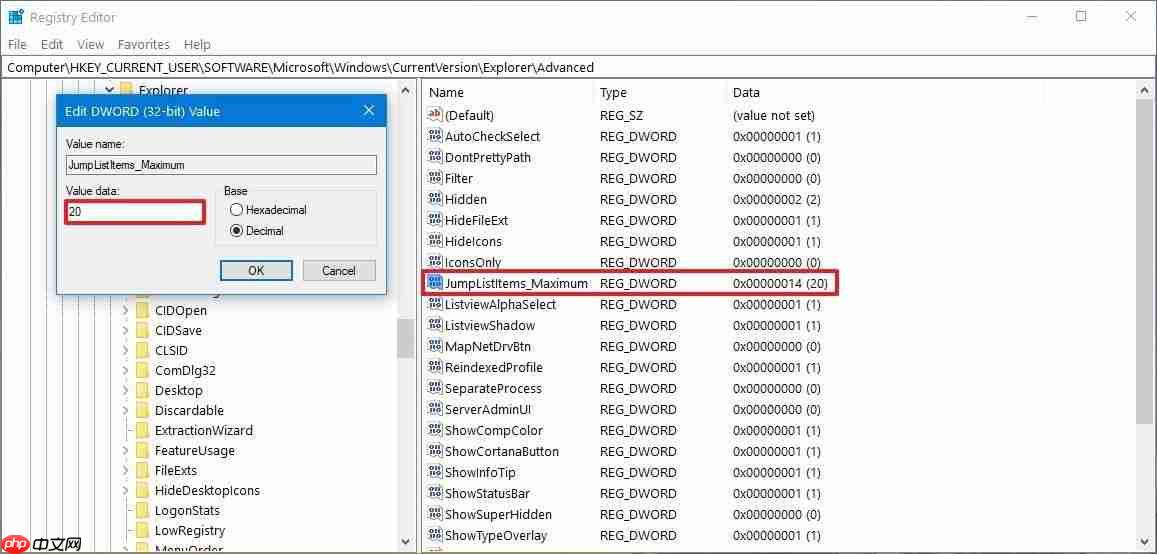Click the HideIcons DWORD icon
The height and width of the screenshot is (554, 1157).
click(x=435, y=241)
